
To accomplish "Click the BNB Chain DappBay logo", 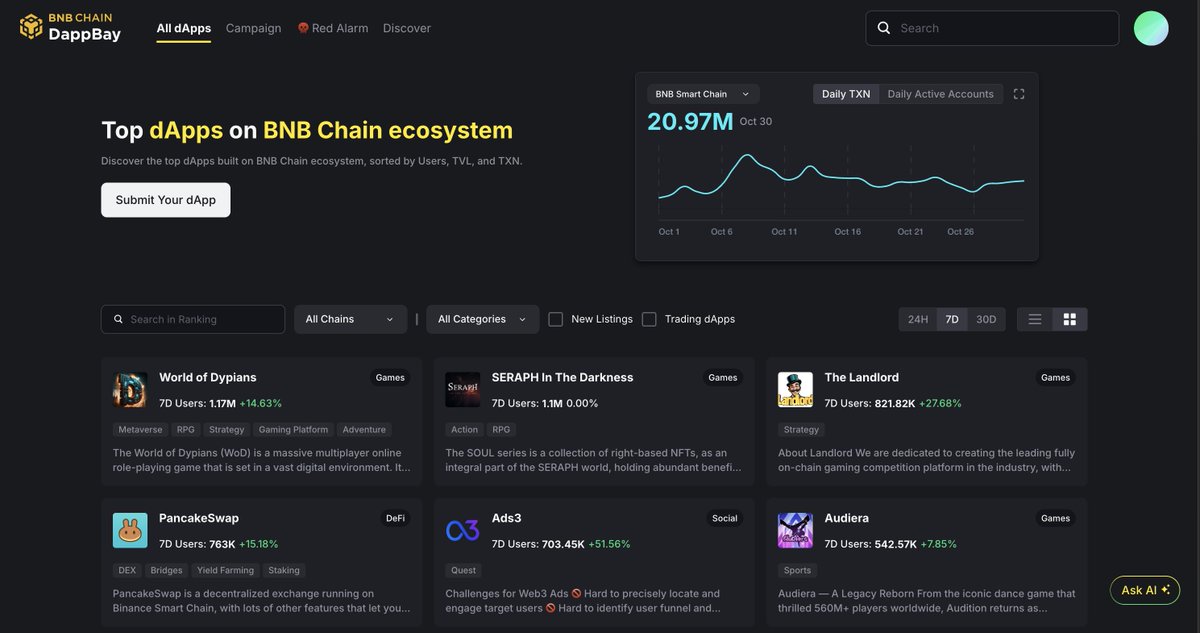I will [x=71, y=28].
